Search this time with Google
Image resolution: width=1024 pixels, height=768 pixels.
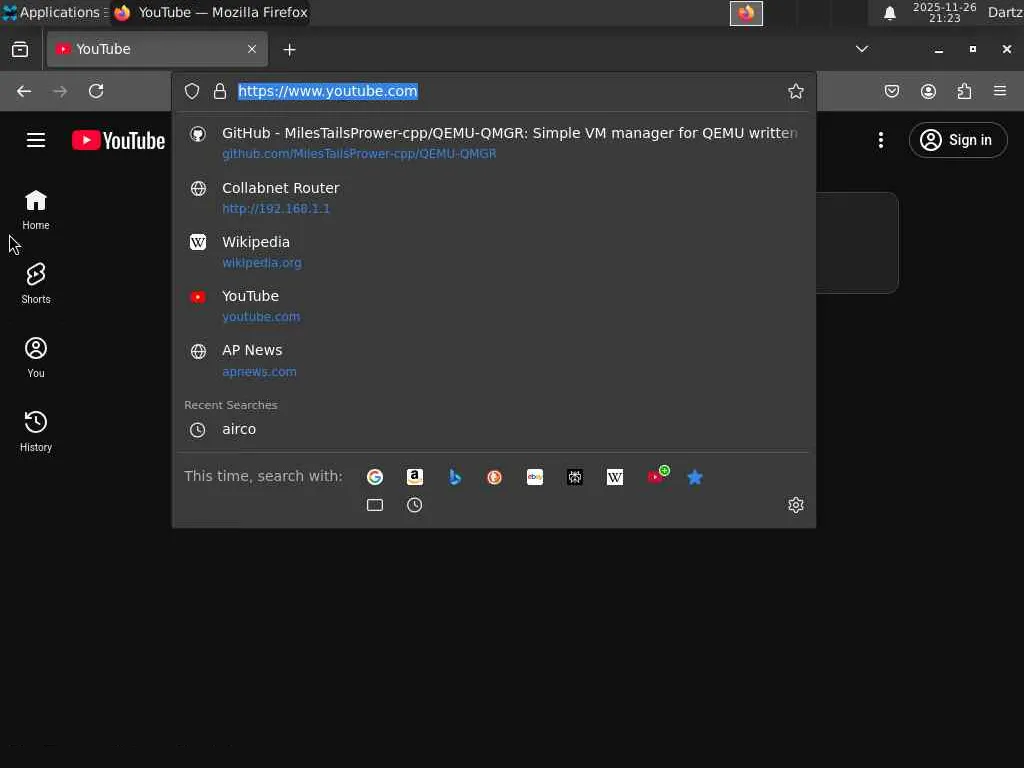click(375, 477)
